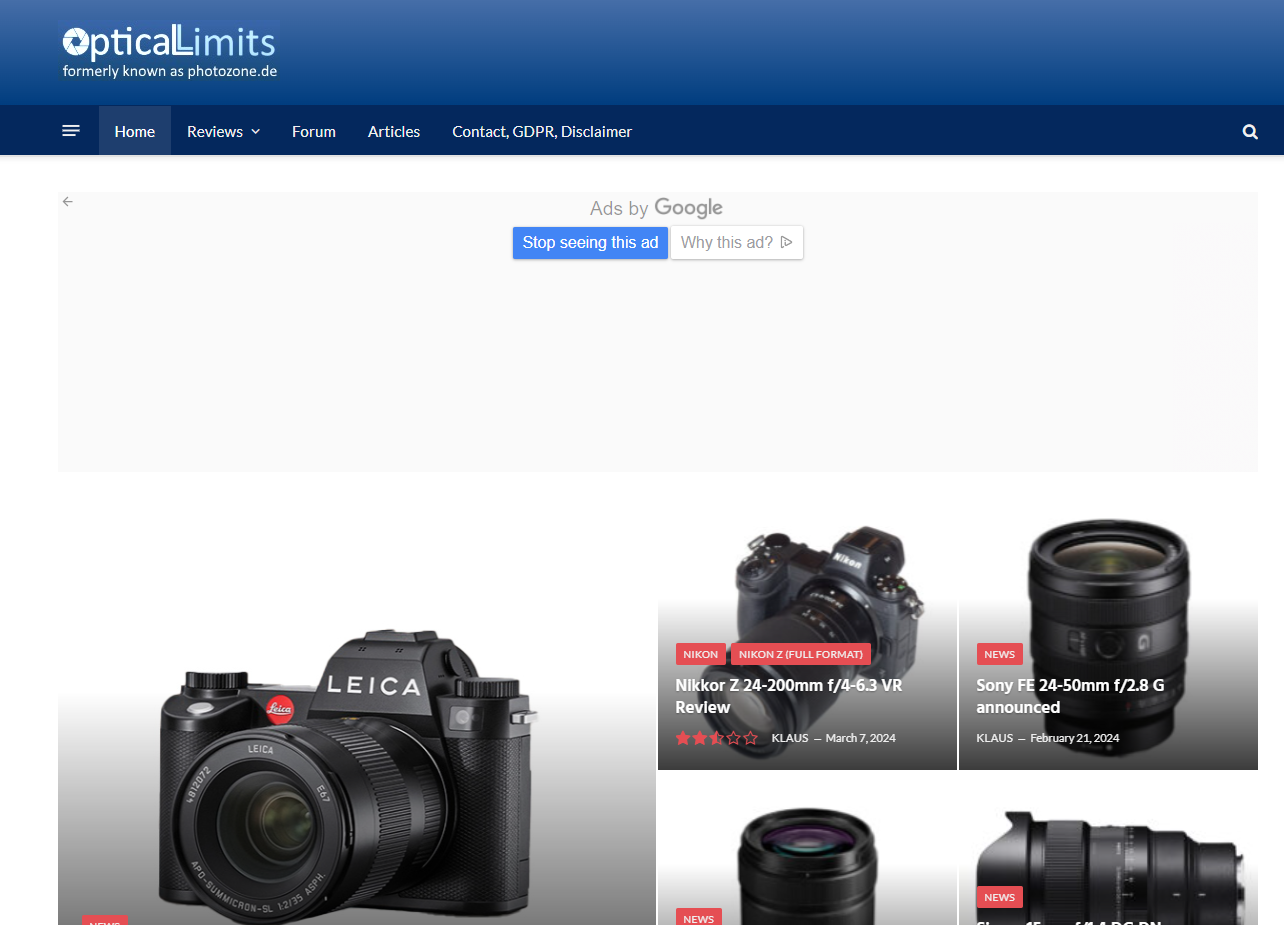
Task: Click the Stop seeing this ad button
Action: coord(590,243)
